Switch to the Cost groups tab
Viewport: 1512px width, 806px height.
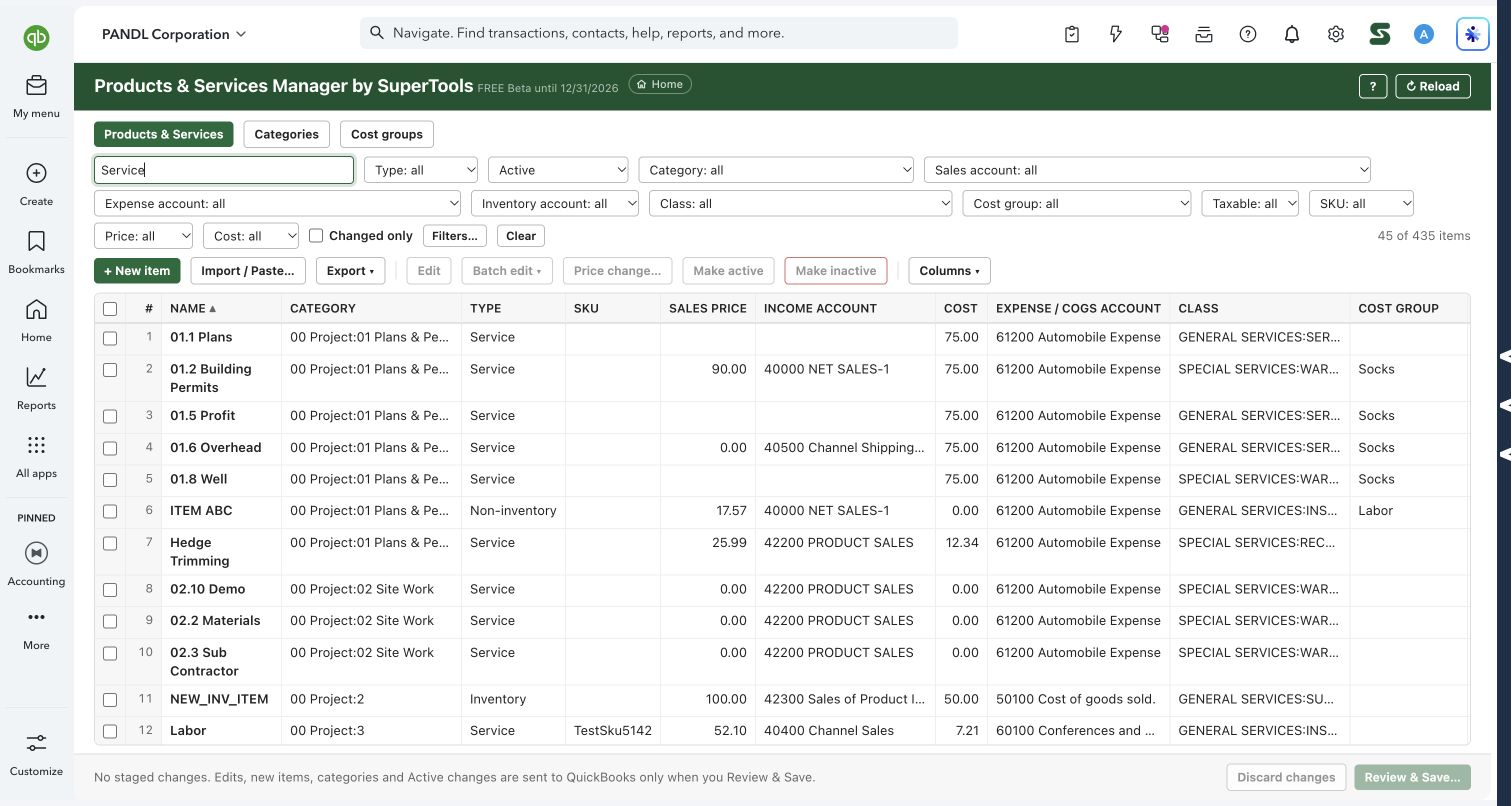click(387, 134)
